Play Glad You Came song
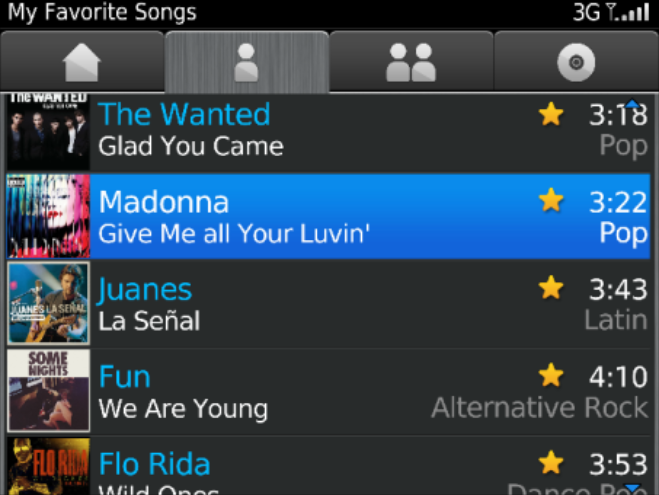 (191, 146)
